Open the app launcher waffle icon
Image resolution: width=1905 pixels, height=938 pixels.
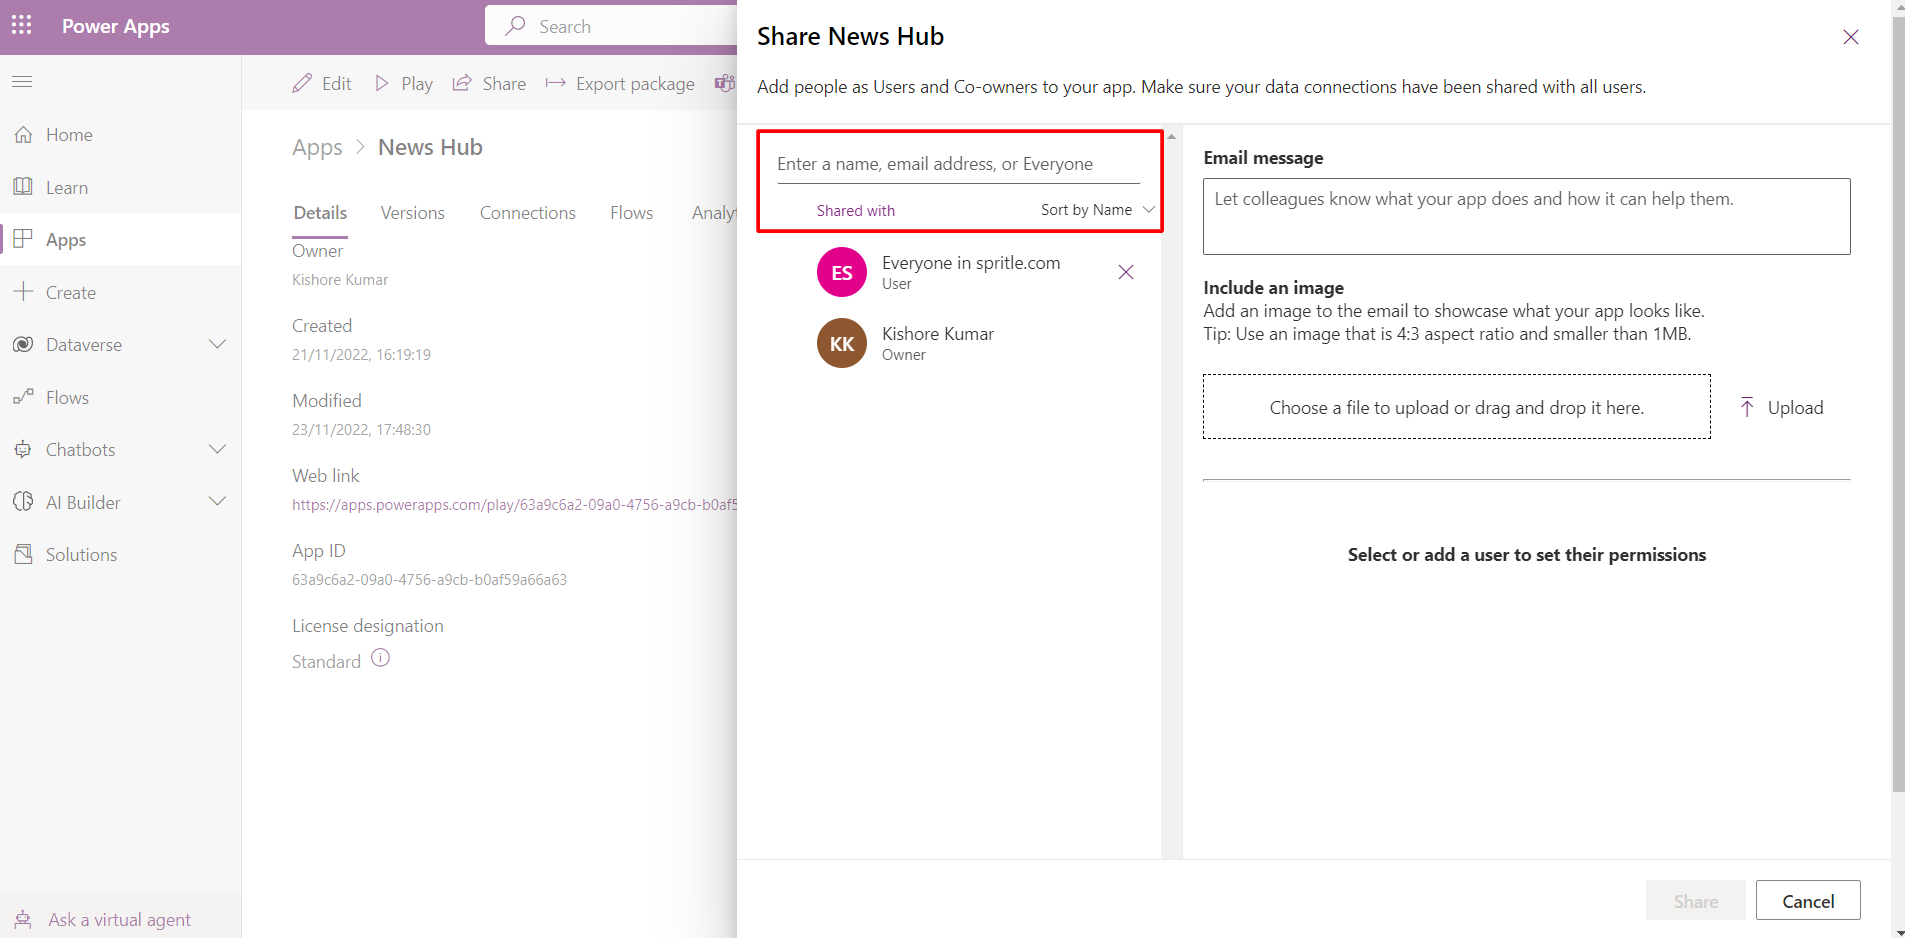(21, 25)
